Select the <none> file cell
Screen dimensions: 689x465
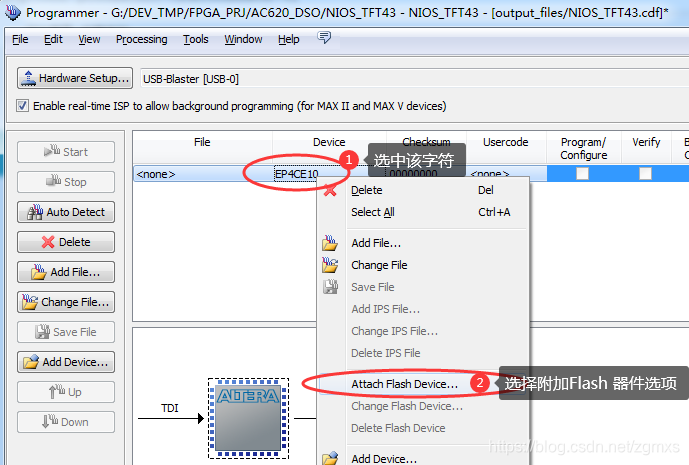tap(202, 174)
